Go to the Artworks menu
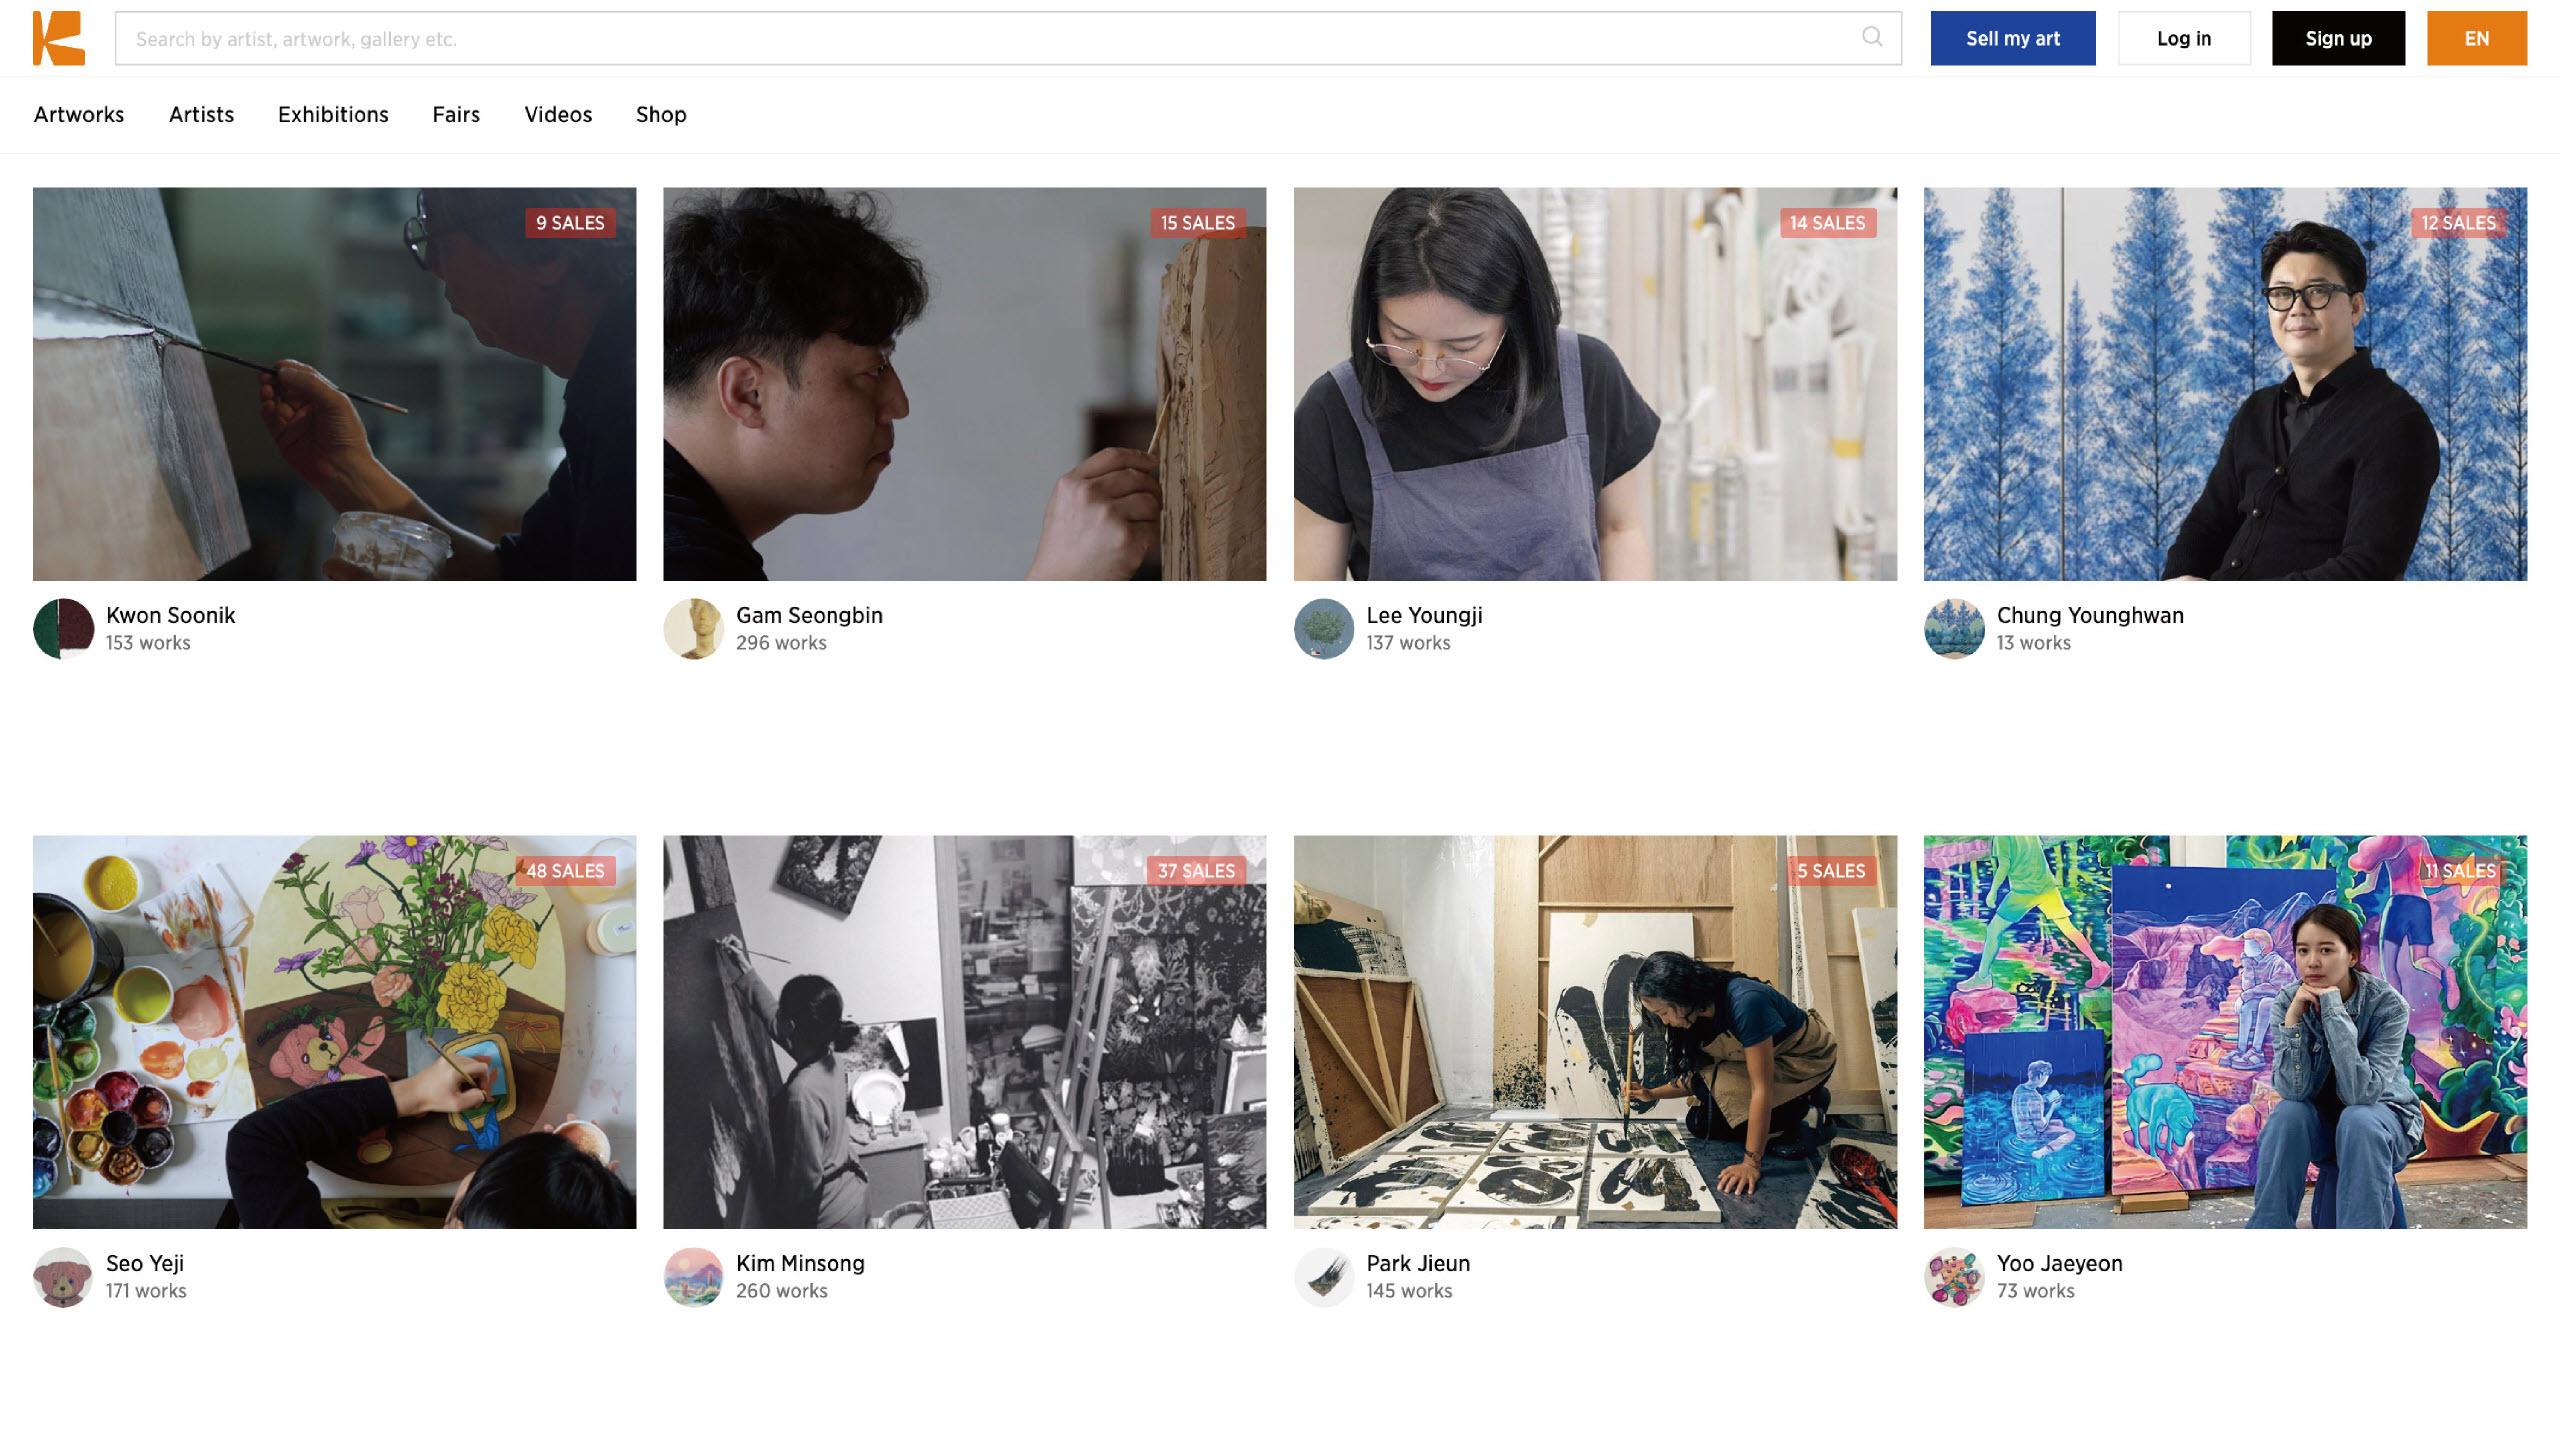 79,114
